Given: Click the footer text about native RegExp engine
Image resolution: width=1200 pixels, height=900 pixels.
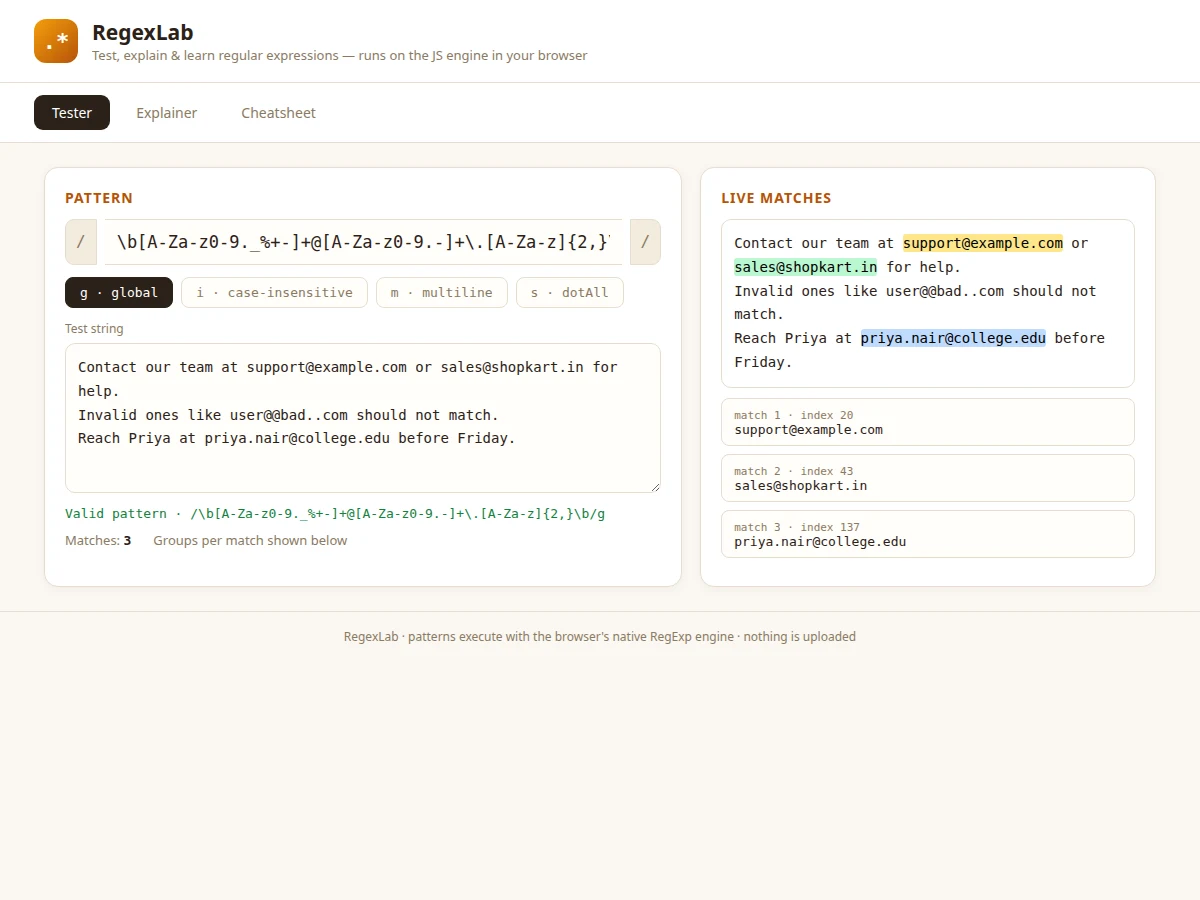Looking at the screenshot, I should pos(600,636).
